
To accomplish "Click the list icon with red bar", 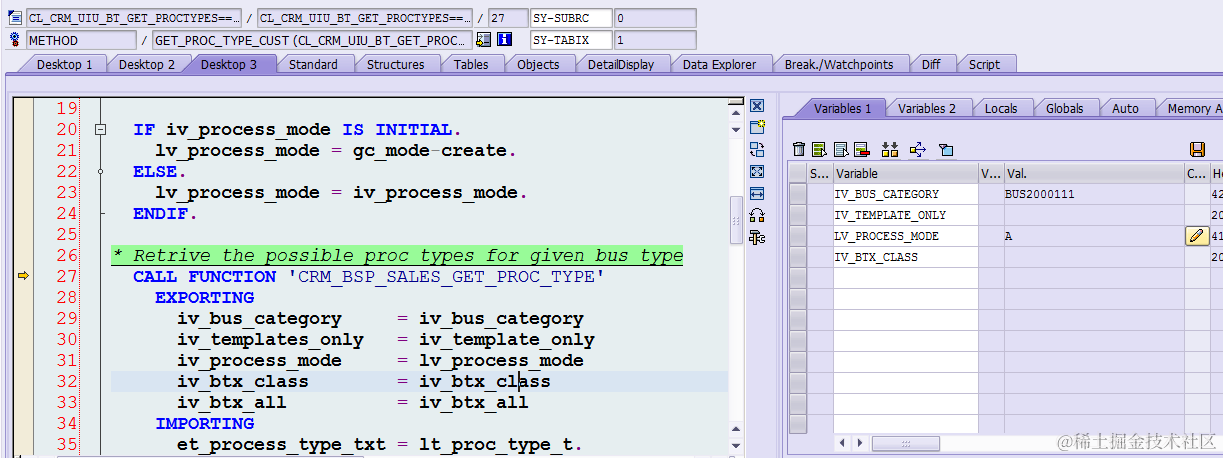I will [x=861, y=149].
